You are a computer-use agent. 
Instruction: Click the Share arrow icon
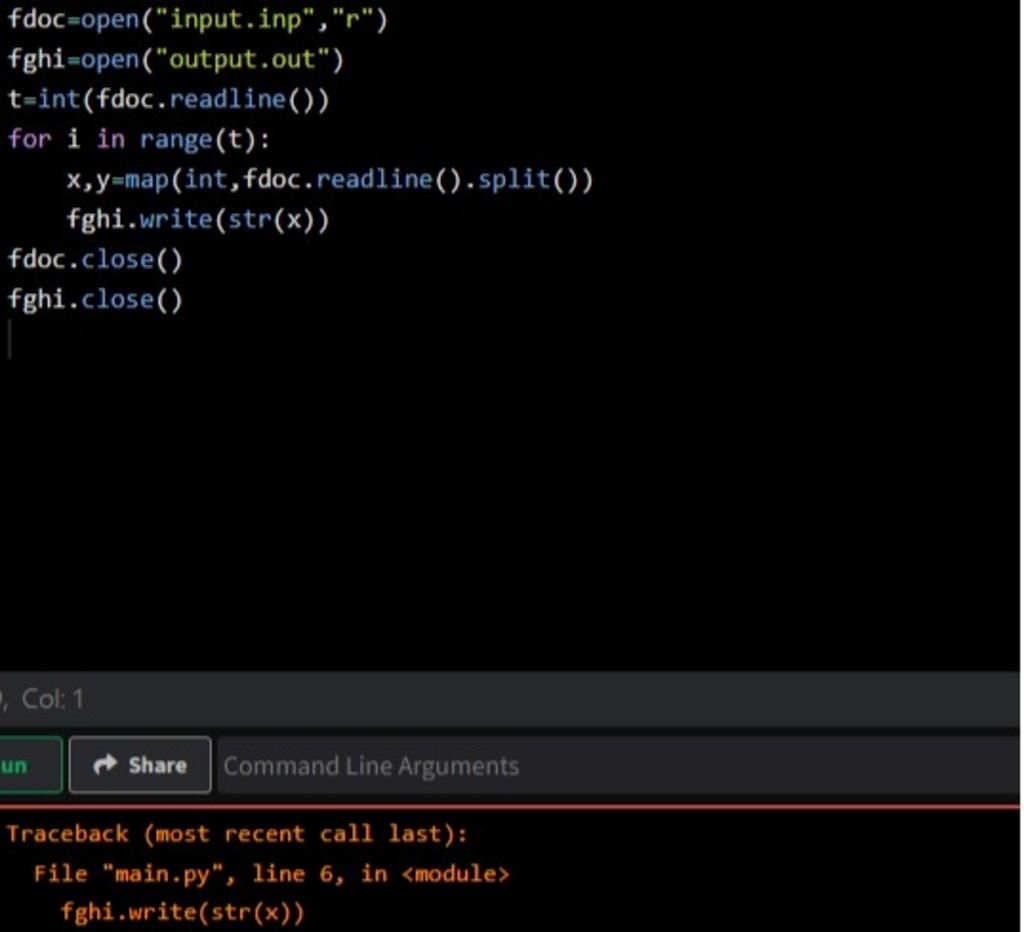click(104, 765)
